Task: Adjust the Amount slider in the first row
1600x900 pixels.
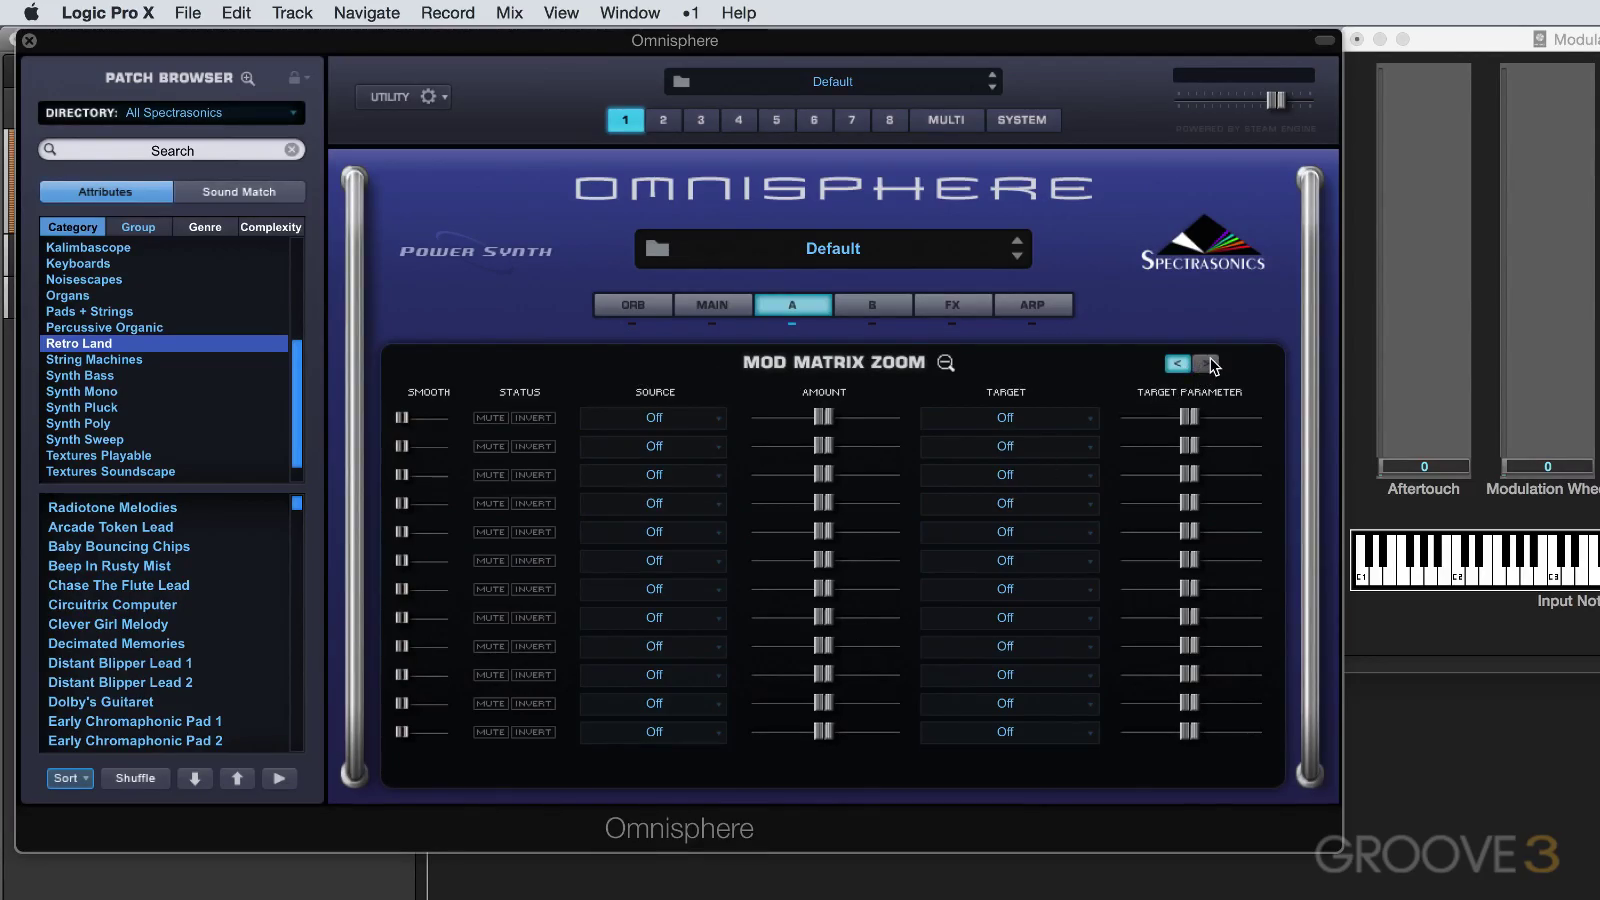Action: (x=823, y=418)
